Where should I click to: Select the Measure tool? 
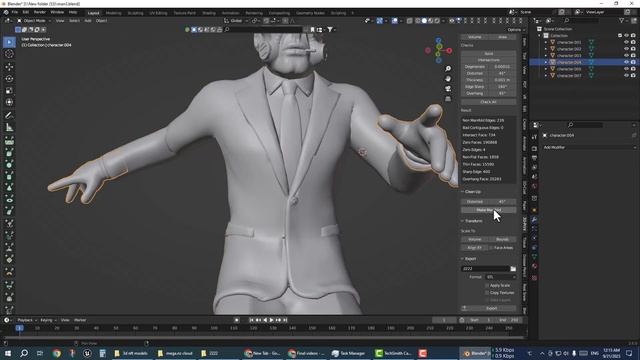click(x=9, y=128)
